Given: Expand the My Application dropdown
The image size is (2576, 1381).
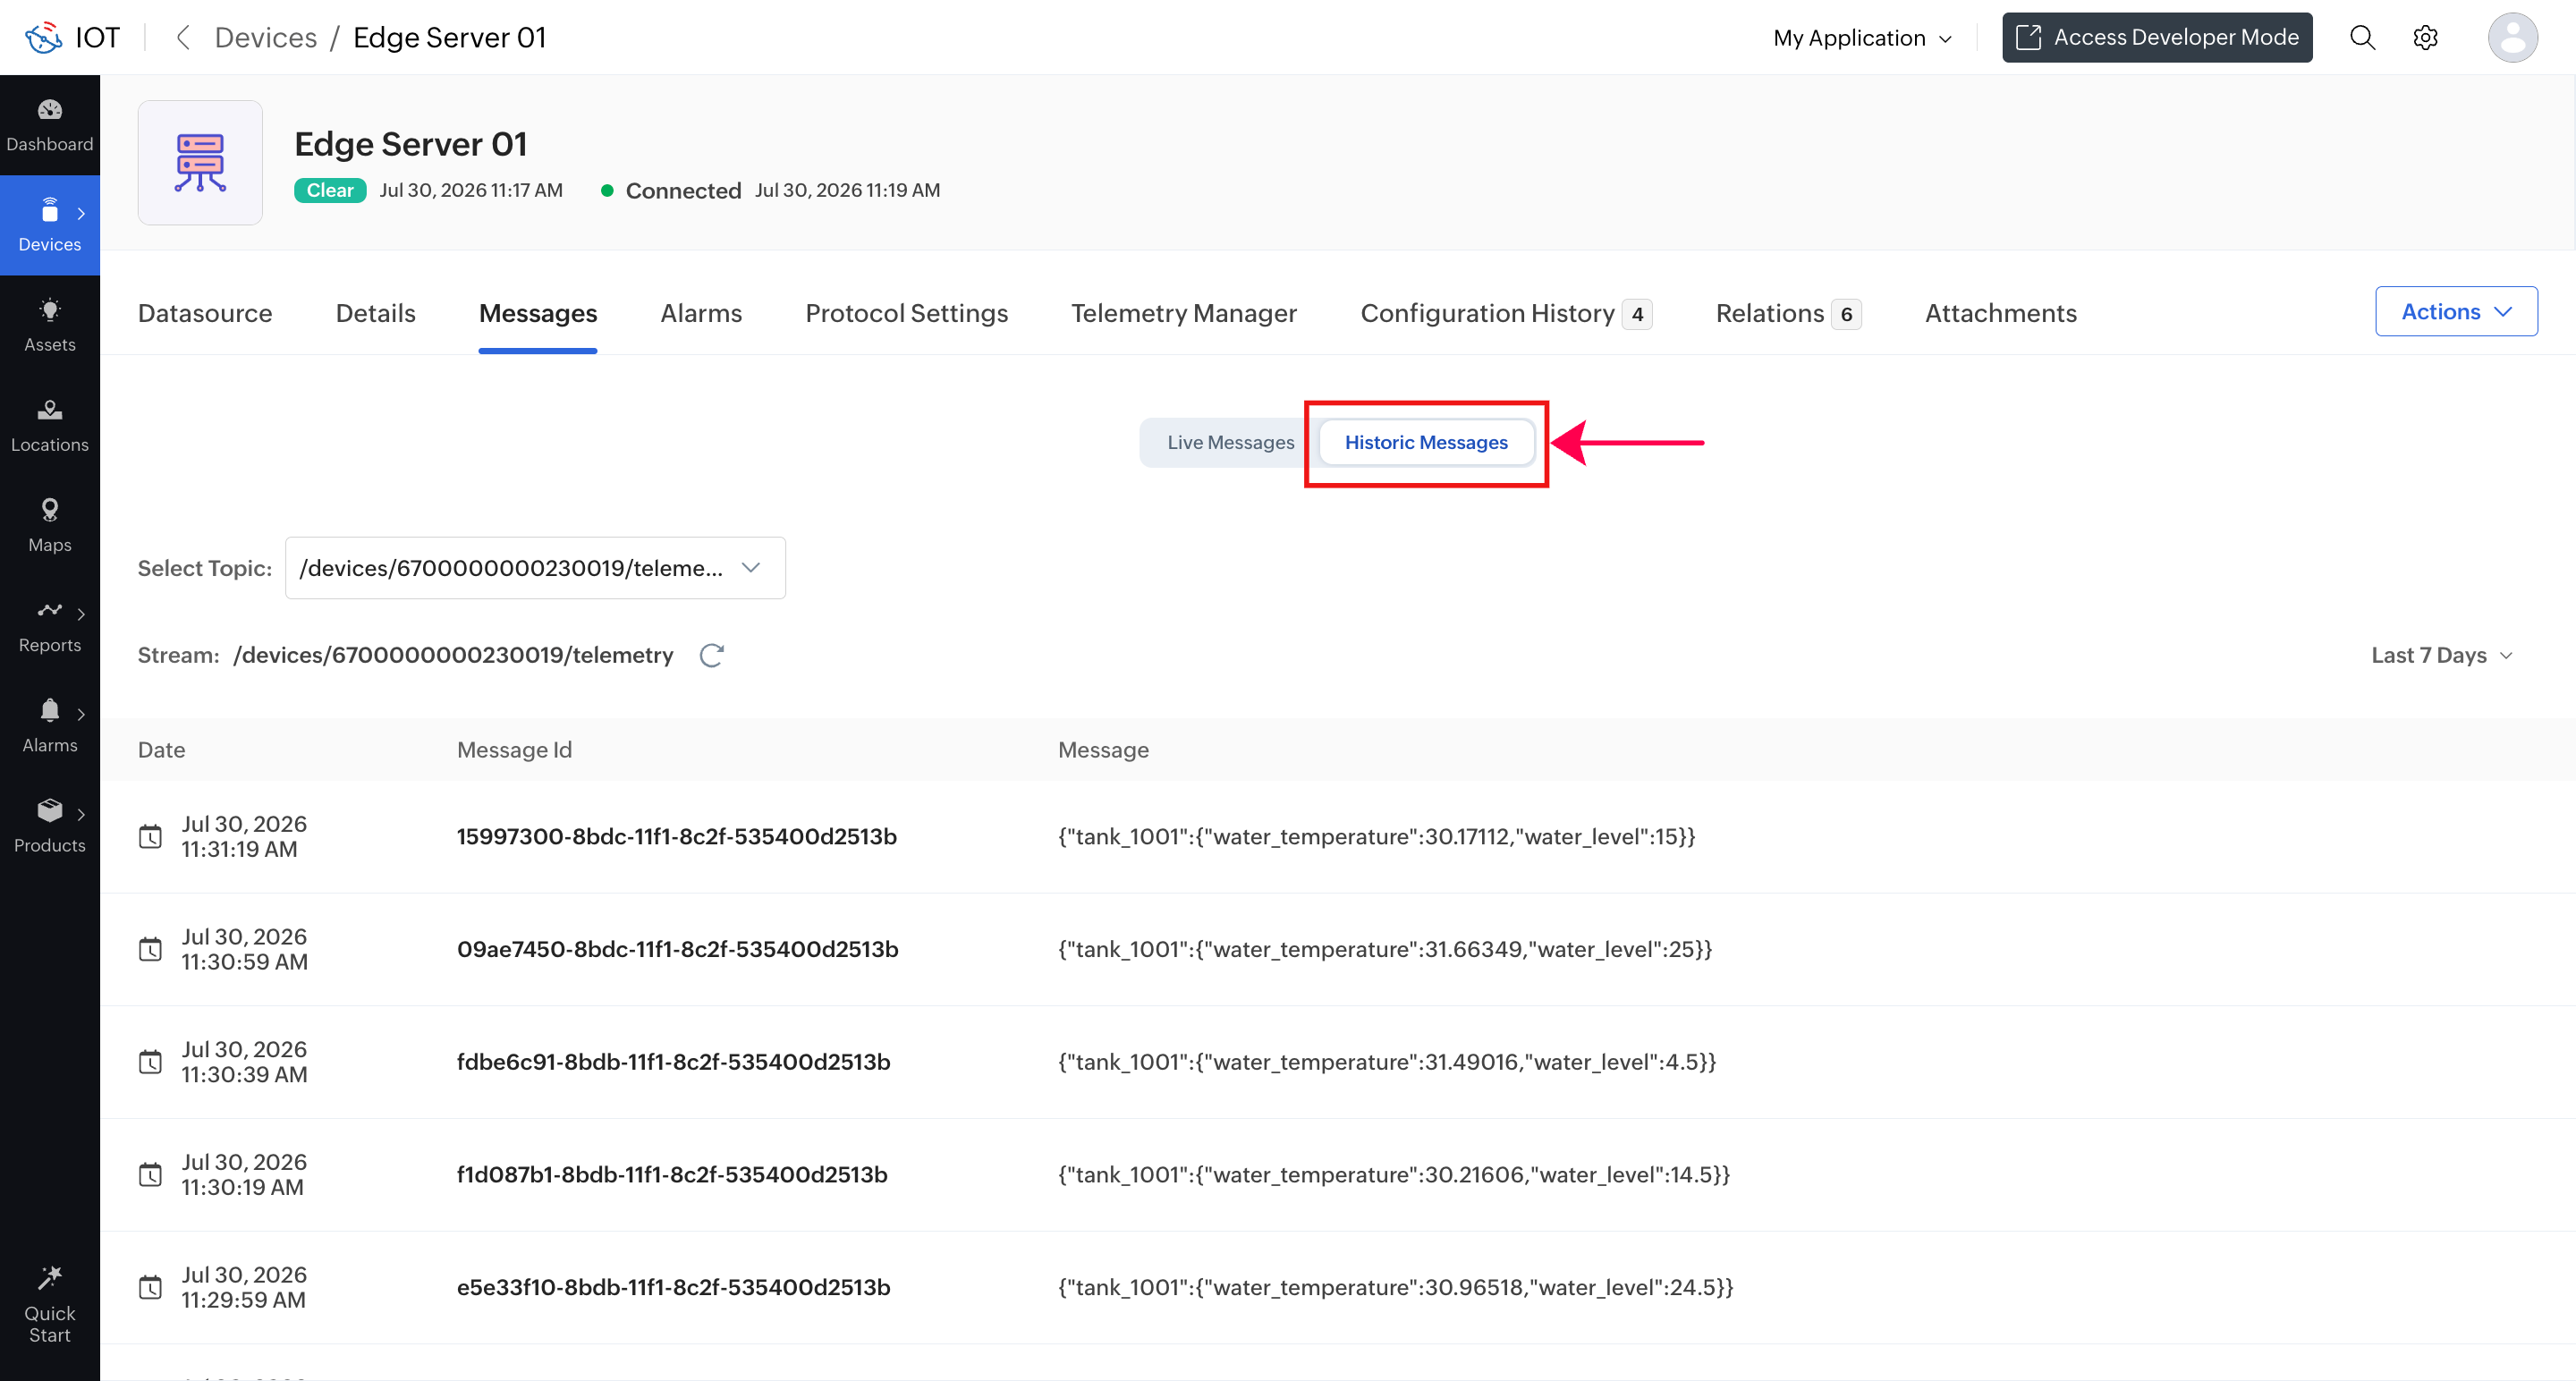Looking at the screenshot, I should [1862, 38].
